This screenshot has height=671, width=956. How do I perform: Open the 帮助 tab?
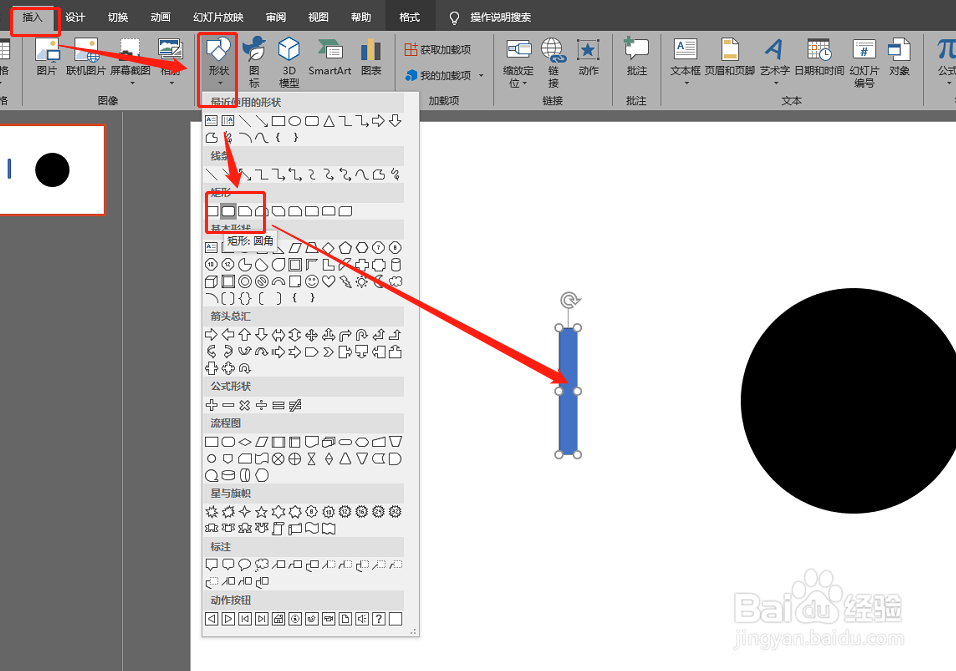coord(361,17)
